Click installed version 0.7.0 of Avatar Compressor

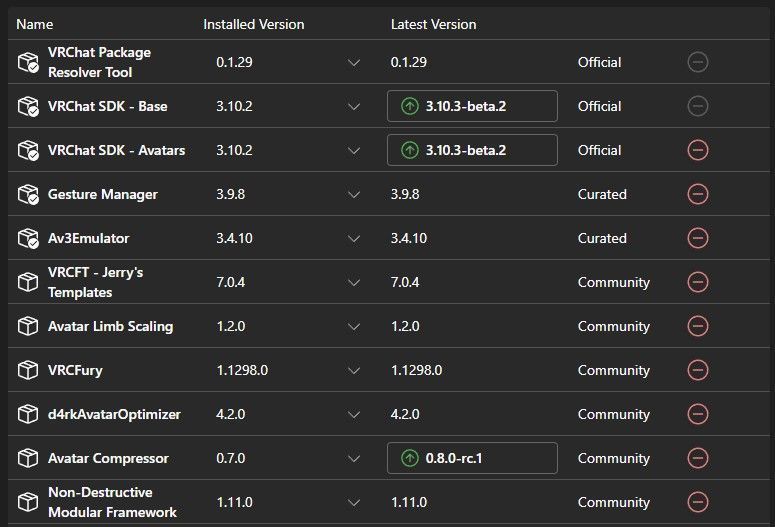pyautogui.click(x=231, y=458)
